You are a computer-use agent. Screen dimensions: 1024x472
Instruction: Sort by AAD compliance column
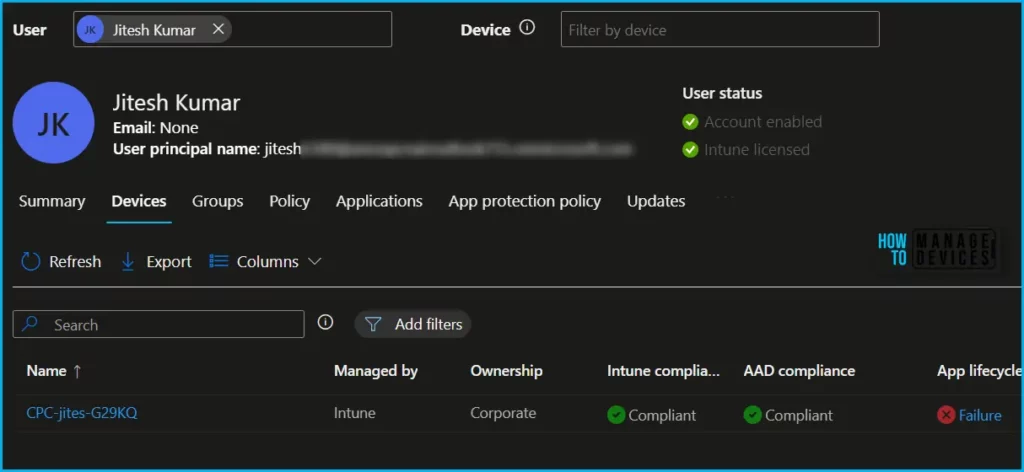(799, 371)
